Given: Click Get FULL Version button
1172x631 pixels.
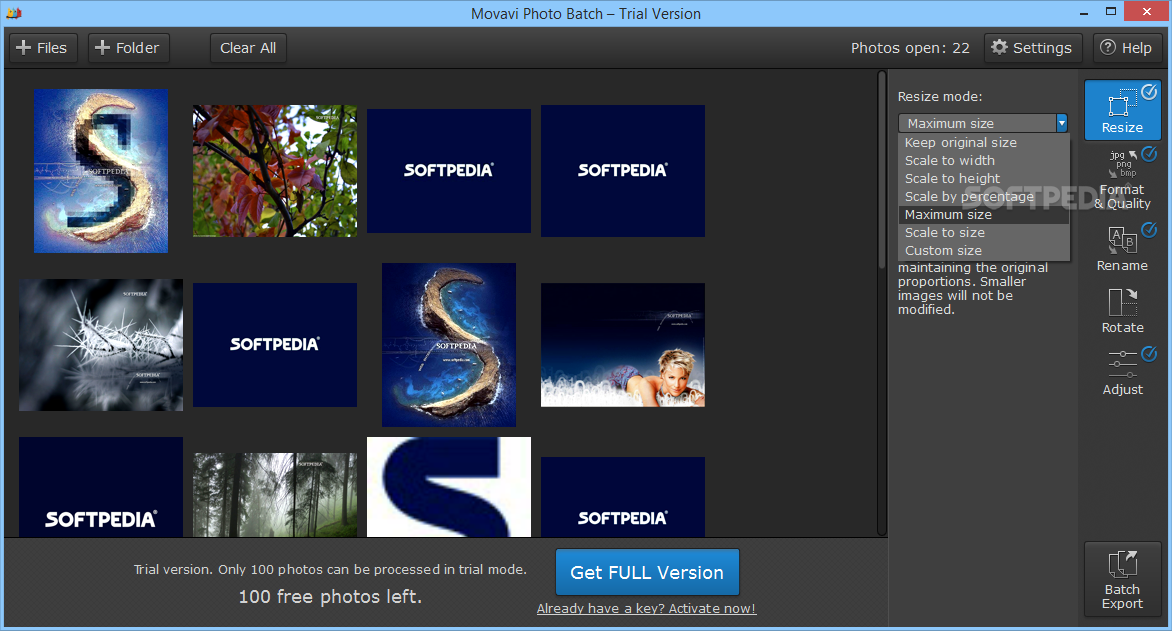Looking at the screenshot, I should [x=647, y=572].
